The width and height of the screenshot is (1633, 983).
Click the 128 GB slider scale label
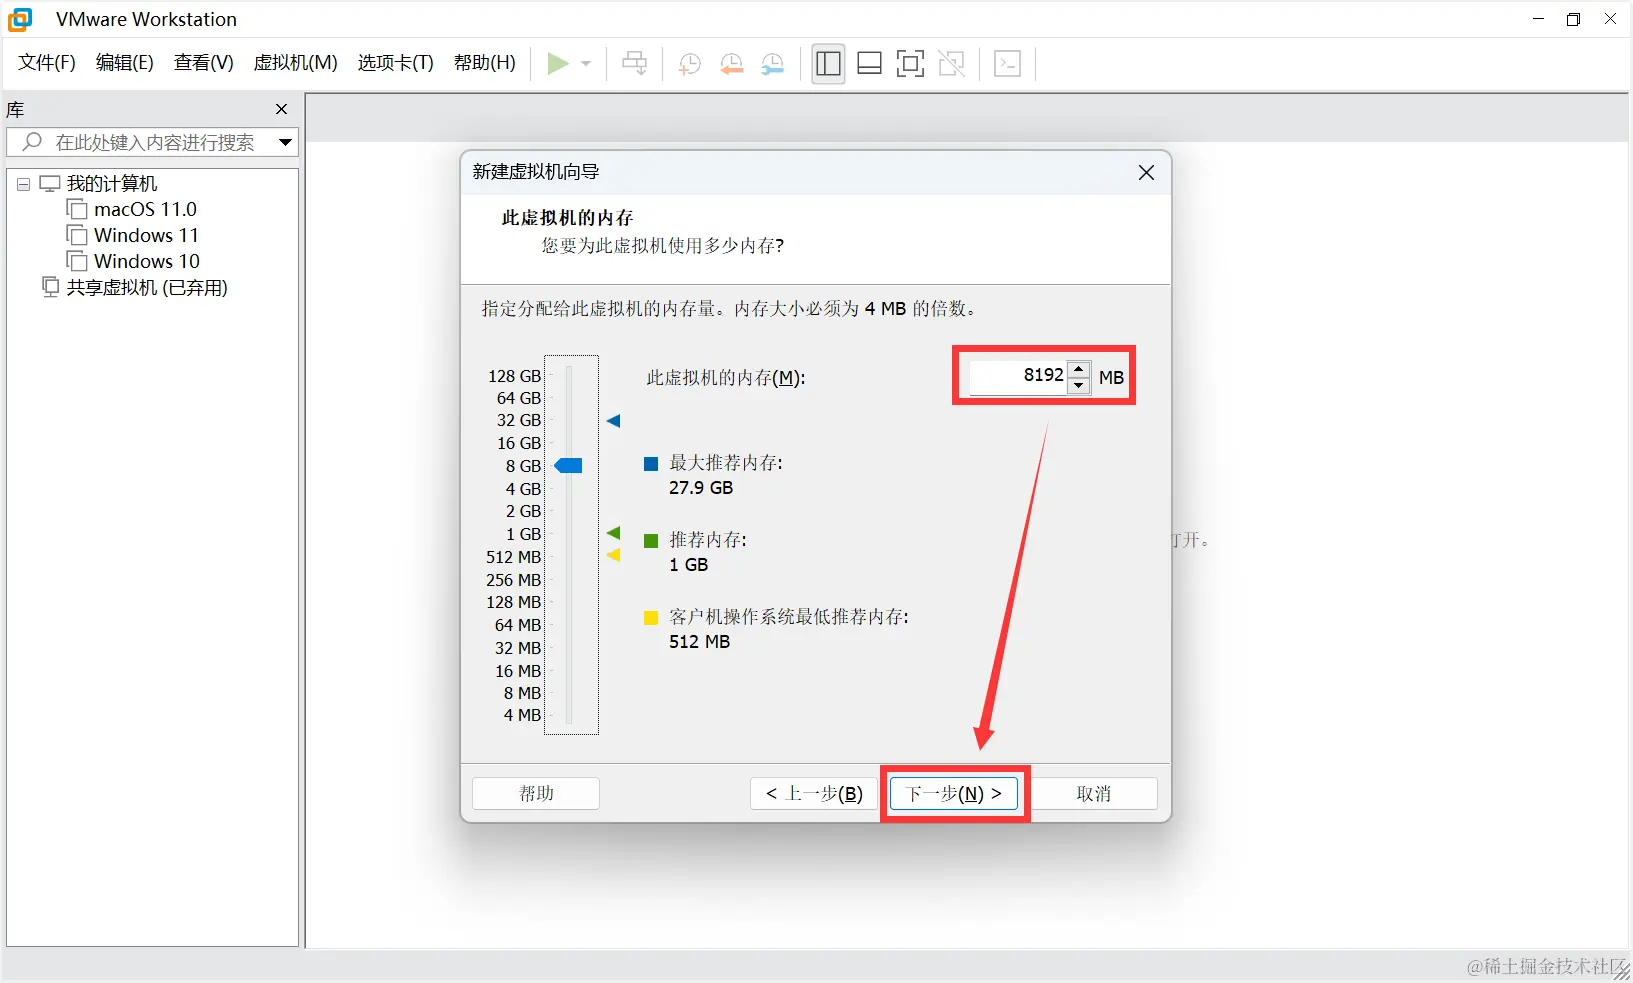pyautogui.click(x=514, y=376)
